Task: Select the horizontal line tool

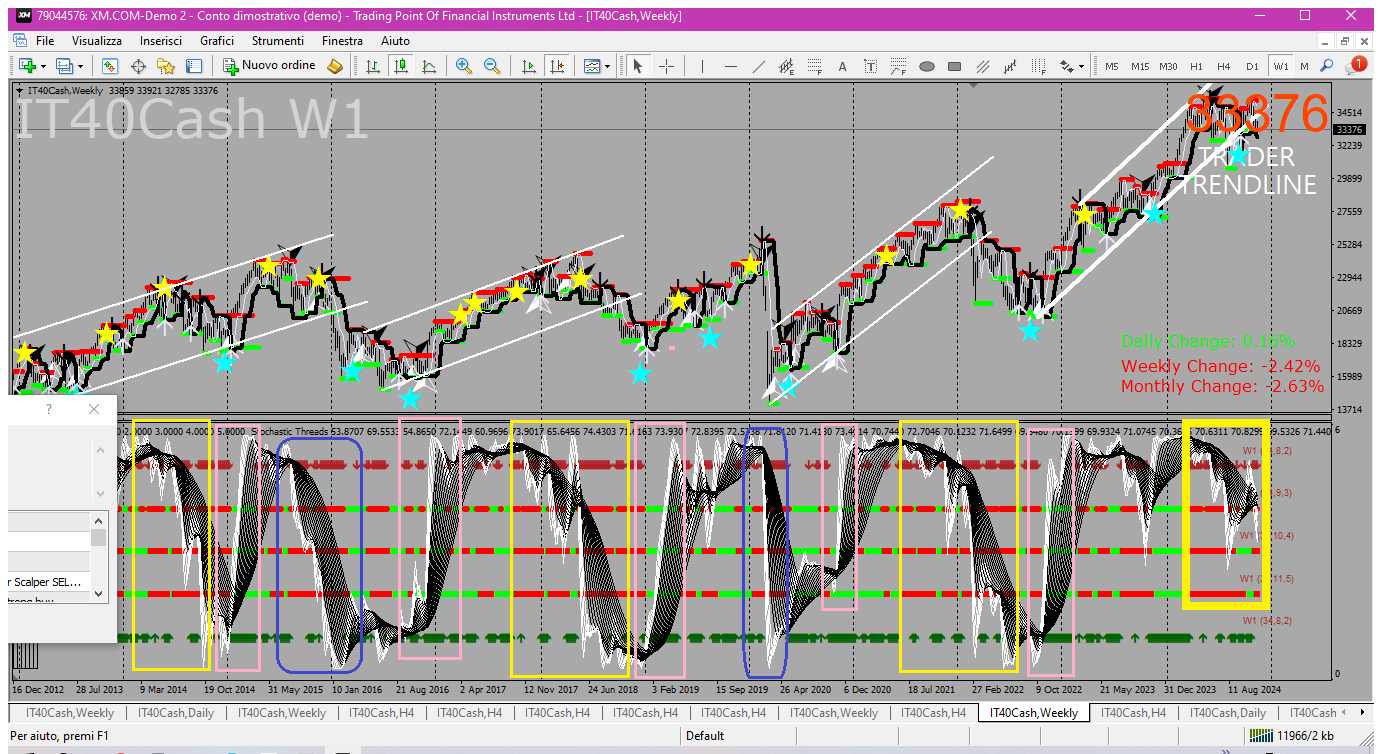Action: (731, 66)
